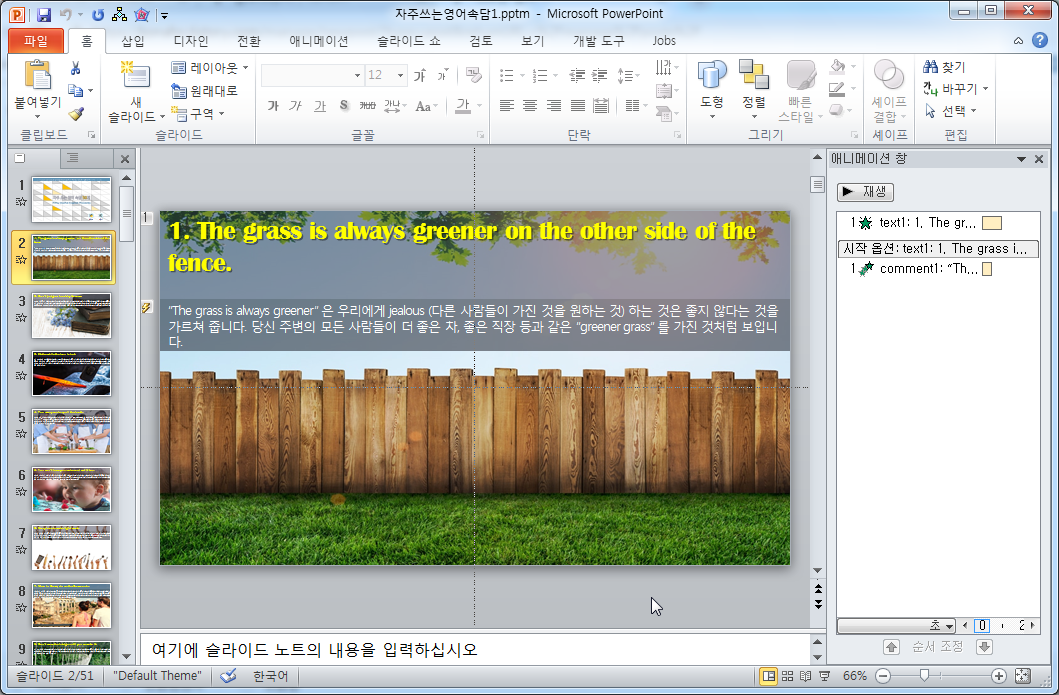Switch to Normal view in status bar
The height and width of the screenshot is (695, 1059).
click(x=768, y=675)
